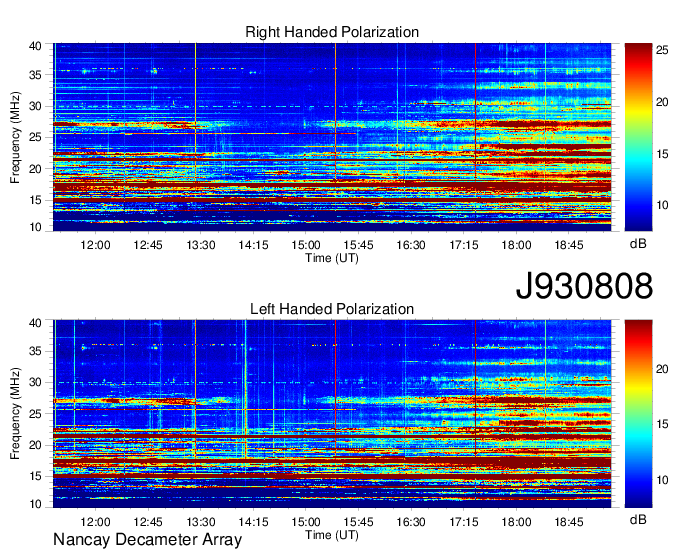This screenshot has width=680, height=552.
Task: Click the top plot's 'Frequency (MHz)' axis label
Action: [15, 137]
